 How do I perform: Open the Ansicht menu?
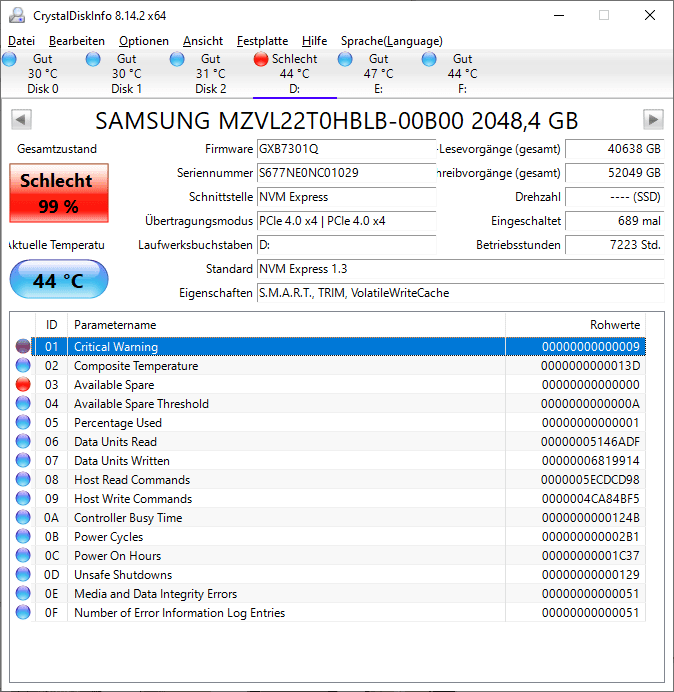(x=203, y=41)
